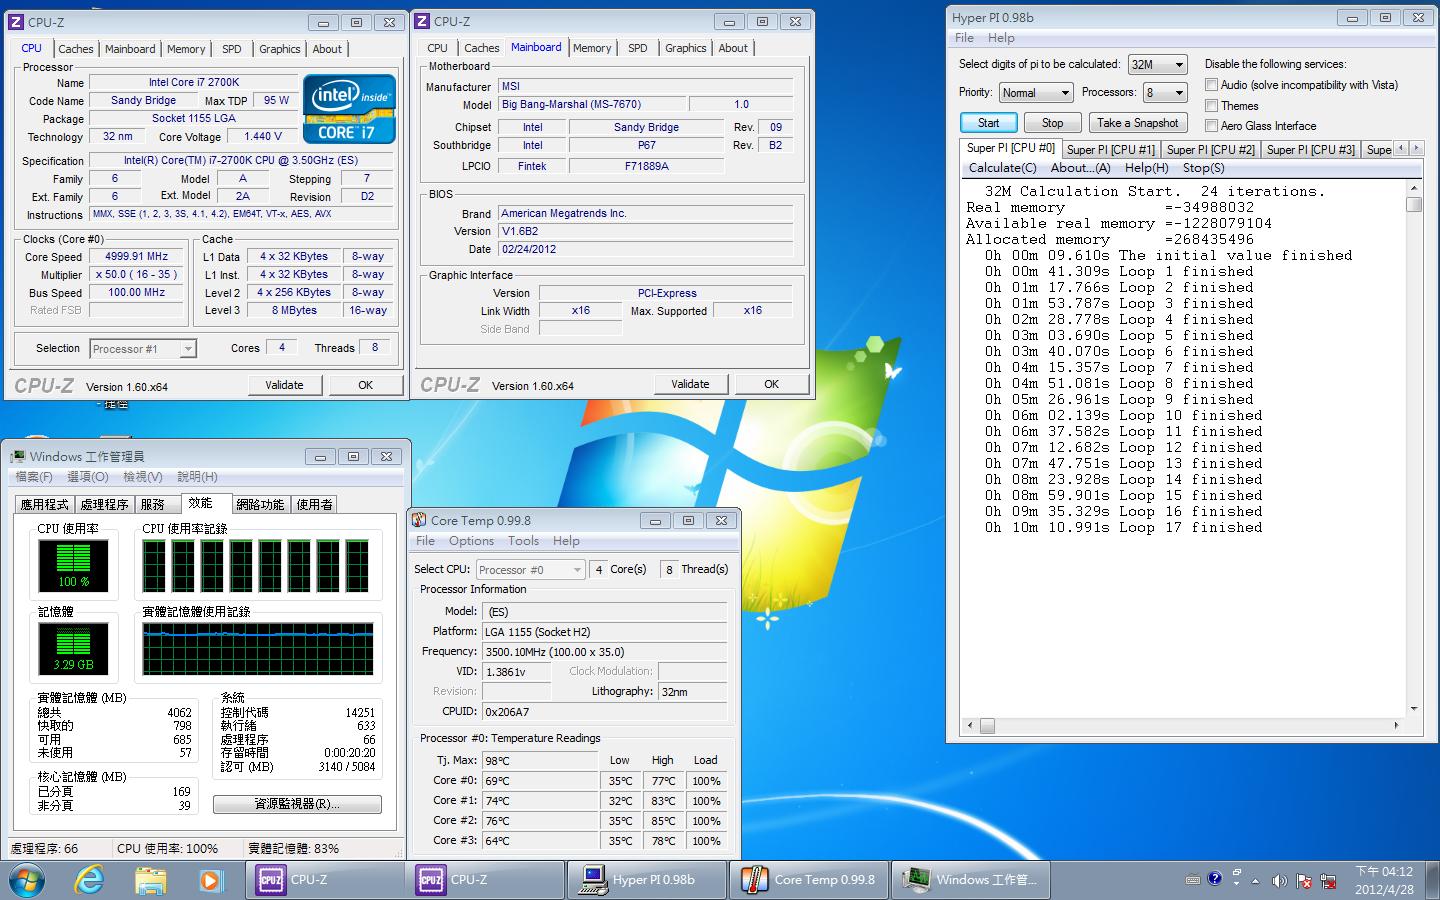Click the Windows Task Manager title bar icon
The height and width of the screenshot is (900, 1440).
point(18,456)
